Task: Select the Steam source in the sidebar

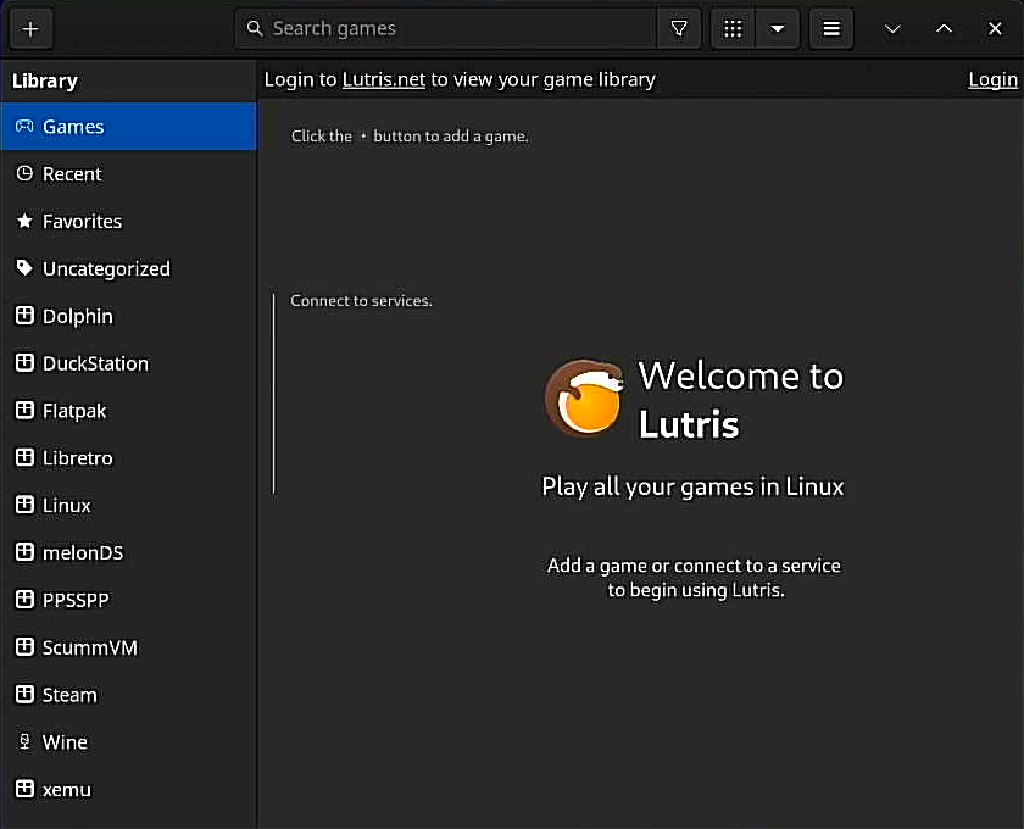Action: point(69,695)
